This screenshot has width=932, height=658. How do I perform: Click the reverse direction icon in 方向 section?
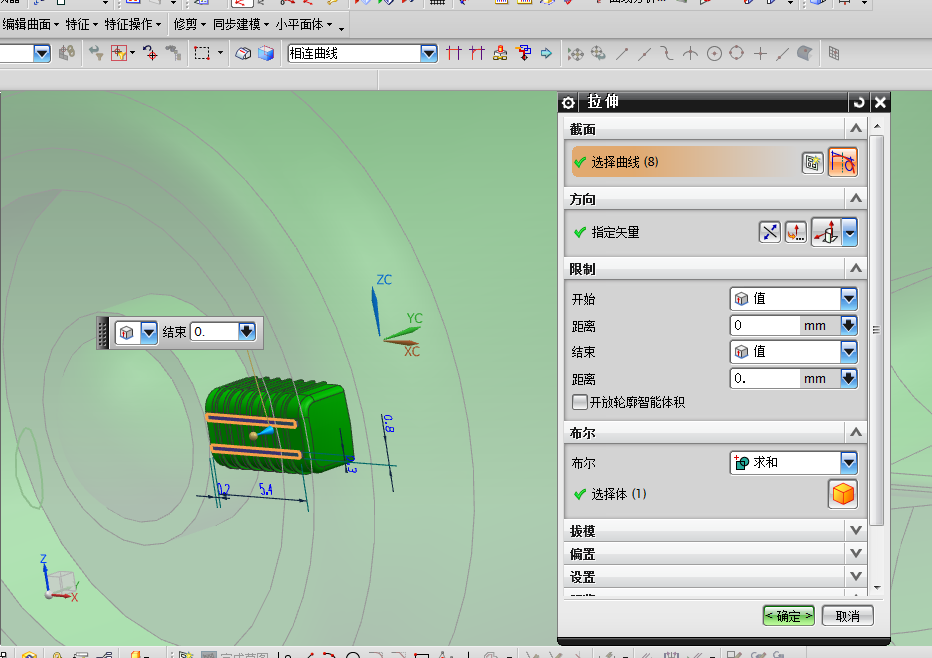(770, 232)
